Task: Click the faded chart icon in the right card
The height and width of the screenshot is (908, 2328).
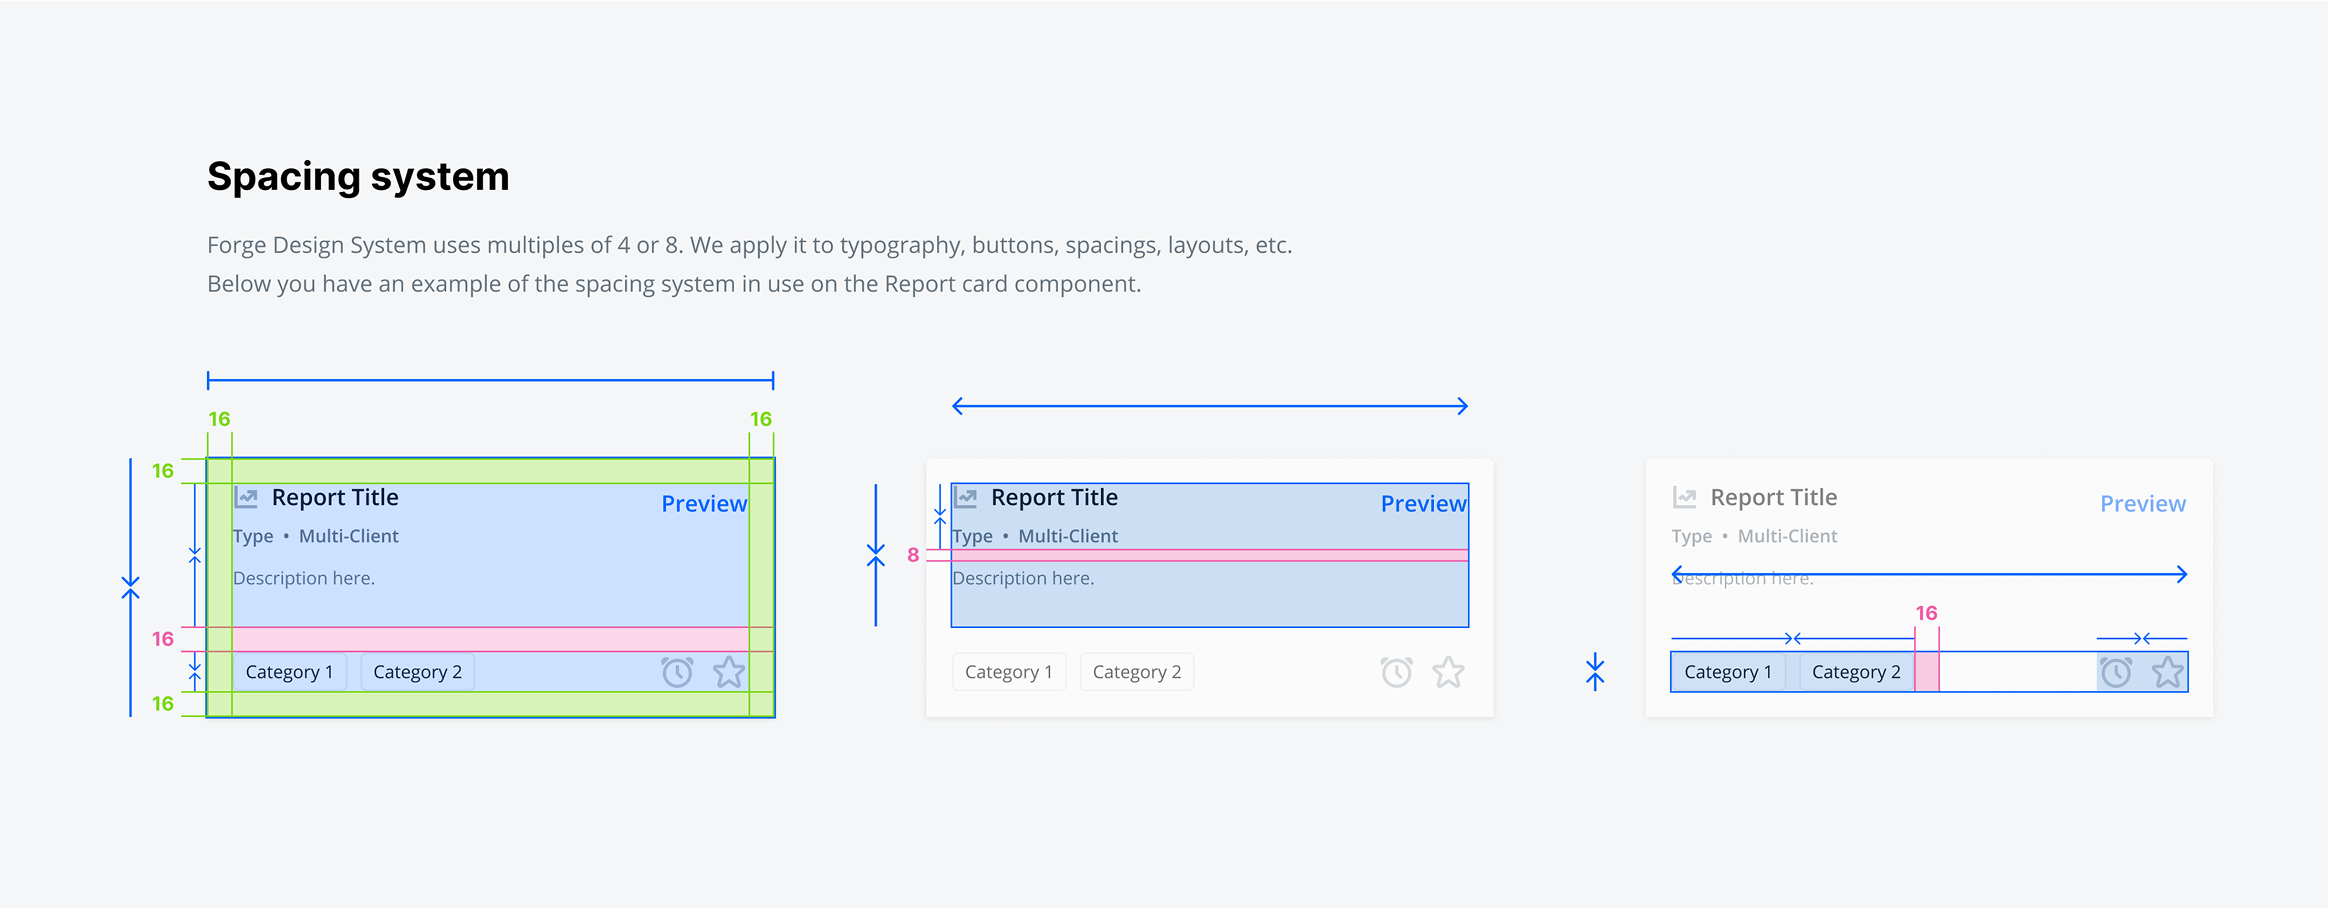Action: [x=1685, y=497]
